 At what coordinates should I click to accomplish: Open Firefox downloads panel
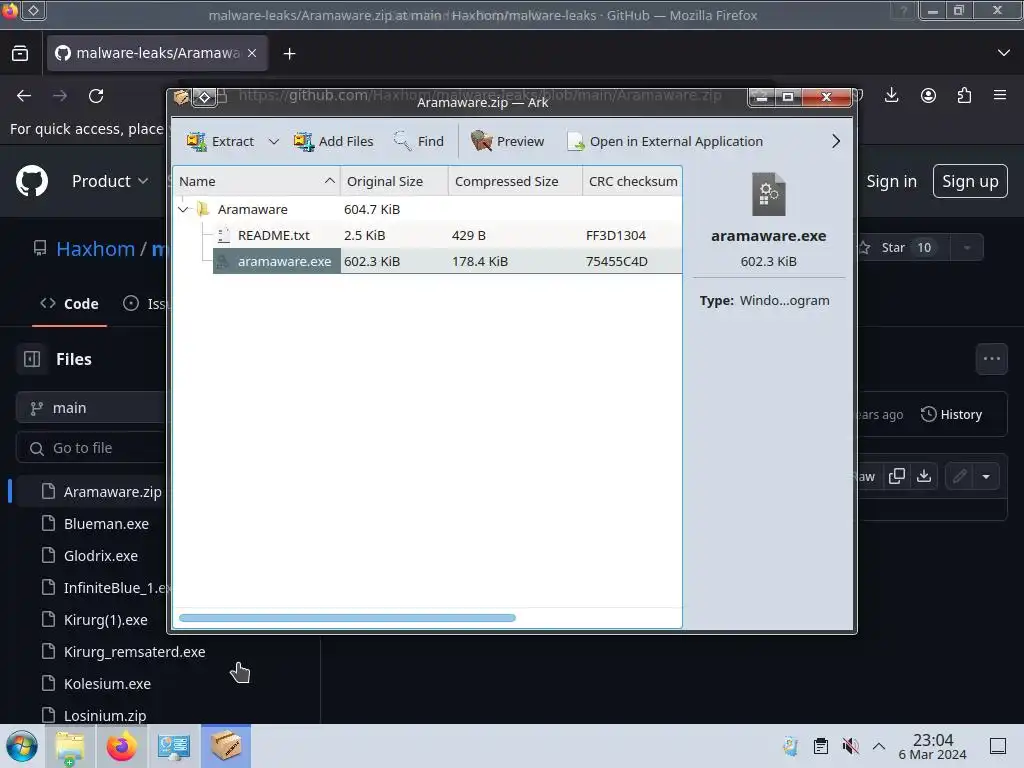tap(891, 95)
